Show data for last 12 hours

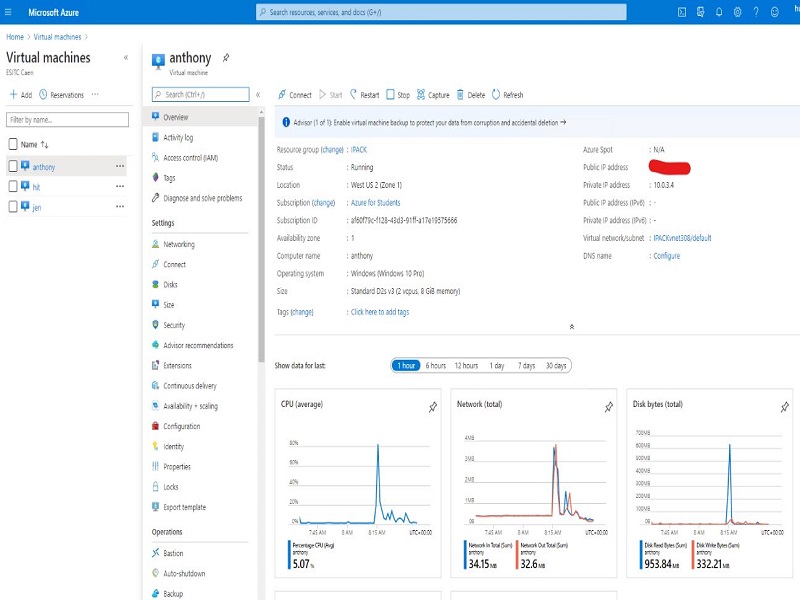click(466, 365)
